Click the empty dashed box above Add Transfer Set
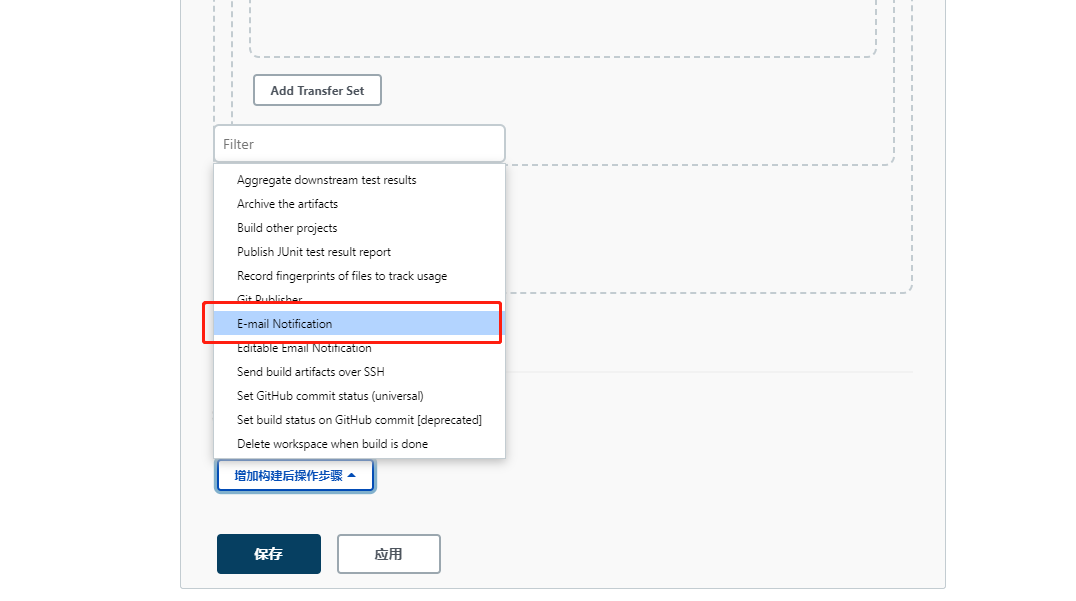The height and width of the screenshot is (601, 1076). pyautogui.click(x=562, y=28)
